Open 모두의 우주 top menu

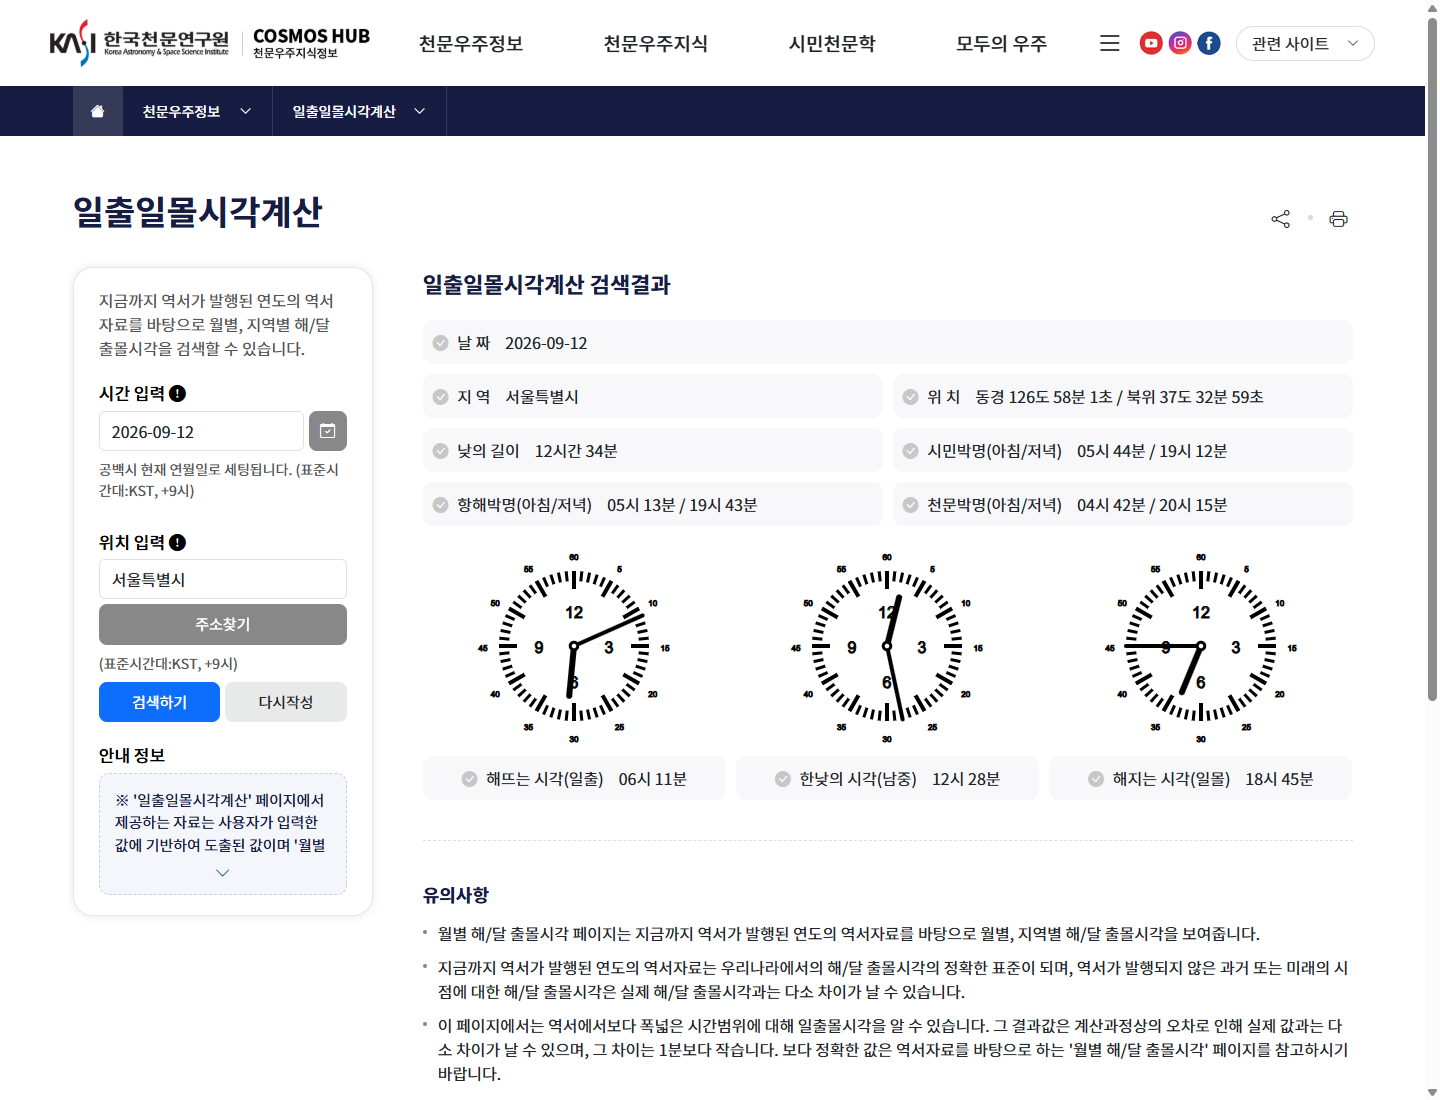click(x=1001, y=43)
